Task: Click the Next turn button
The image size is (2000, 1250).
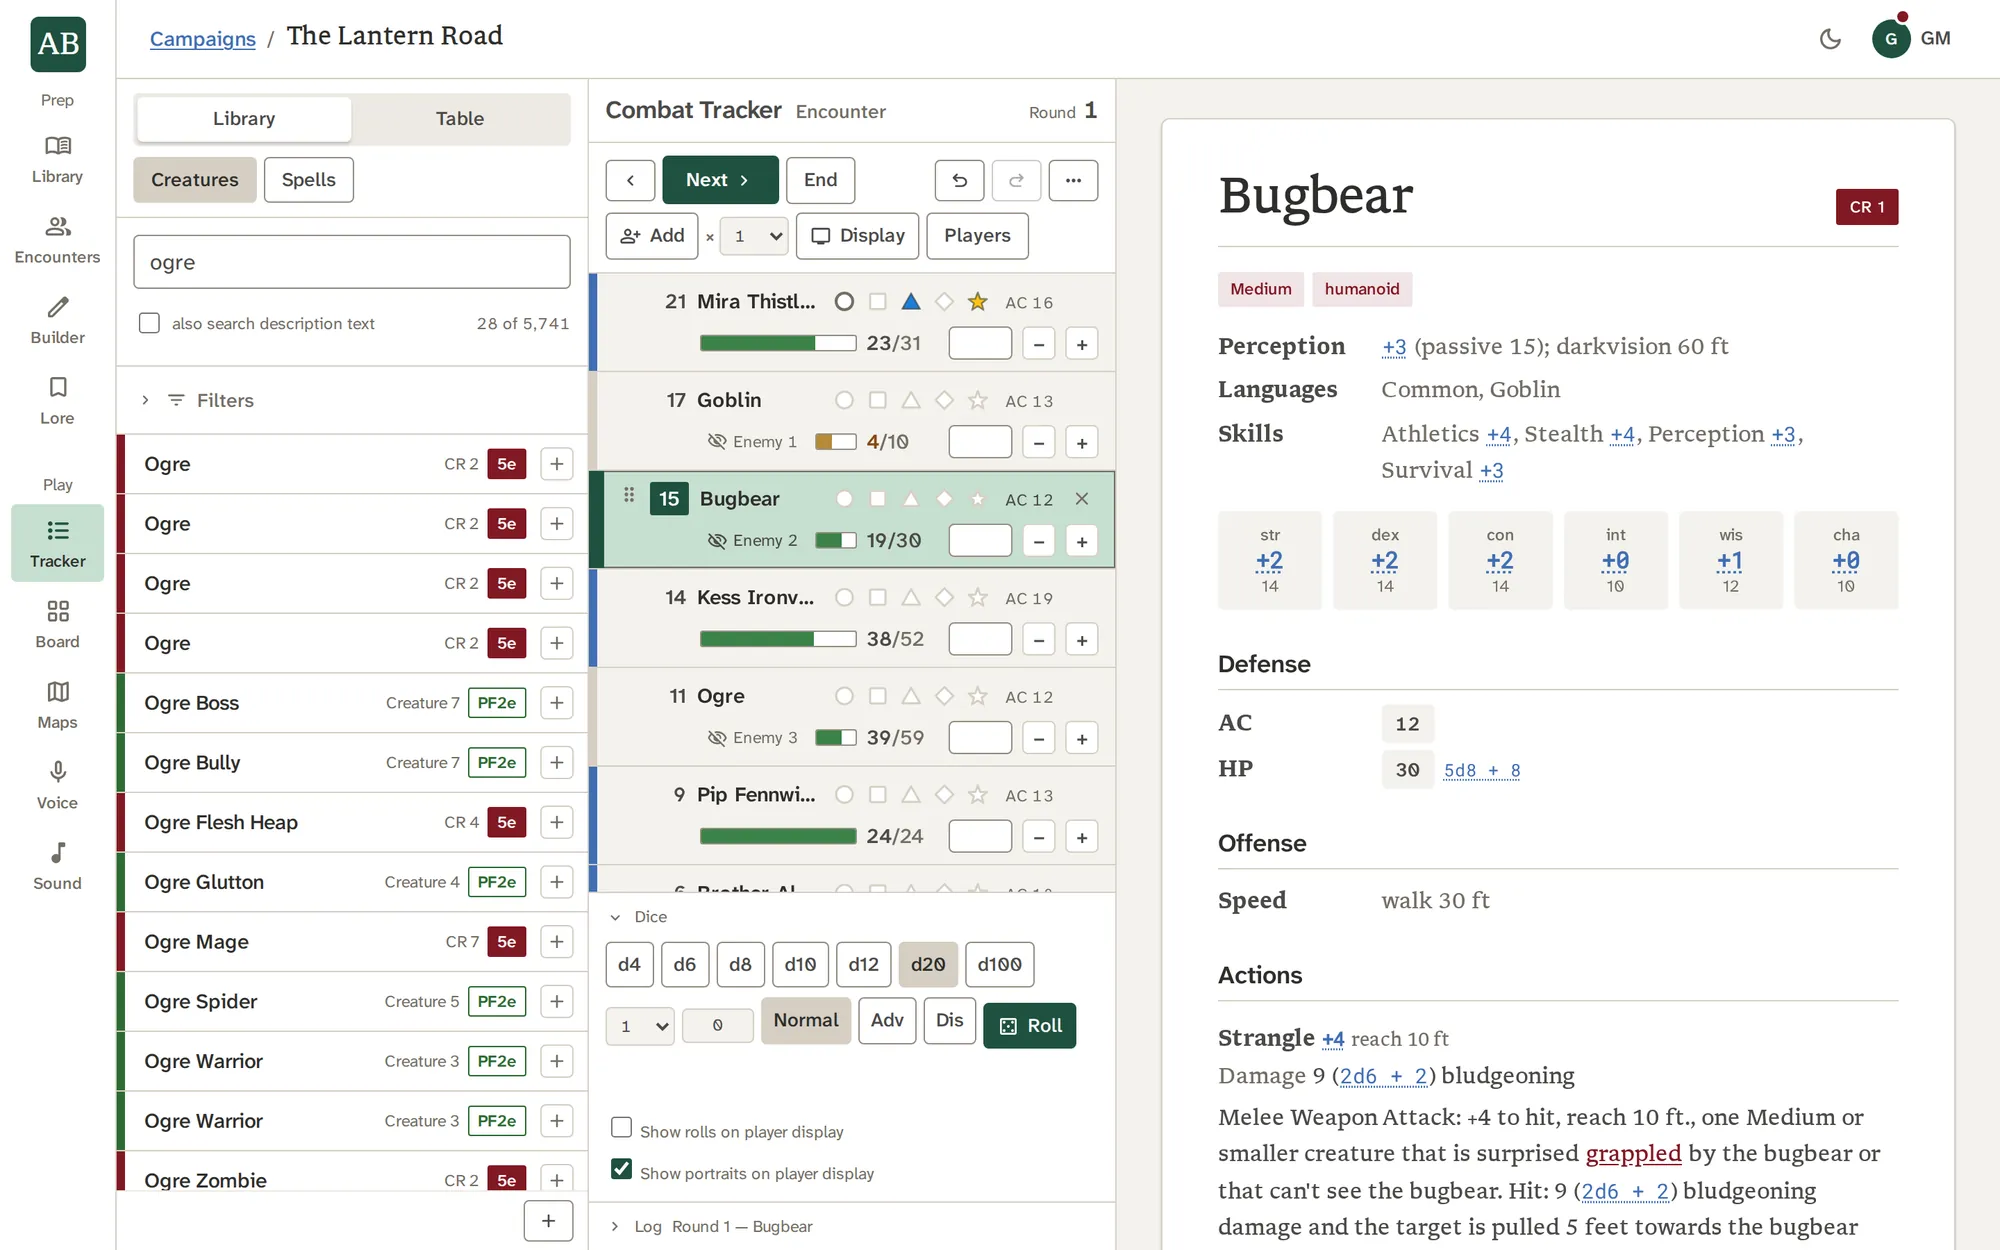Action: point(720,180)
